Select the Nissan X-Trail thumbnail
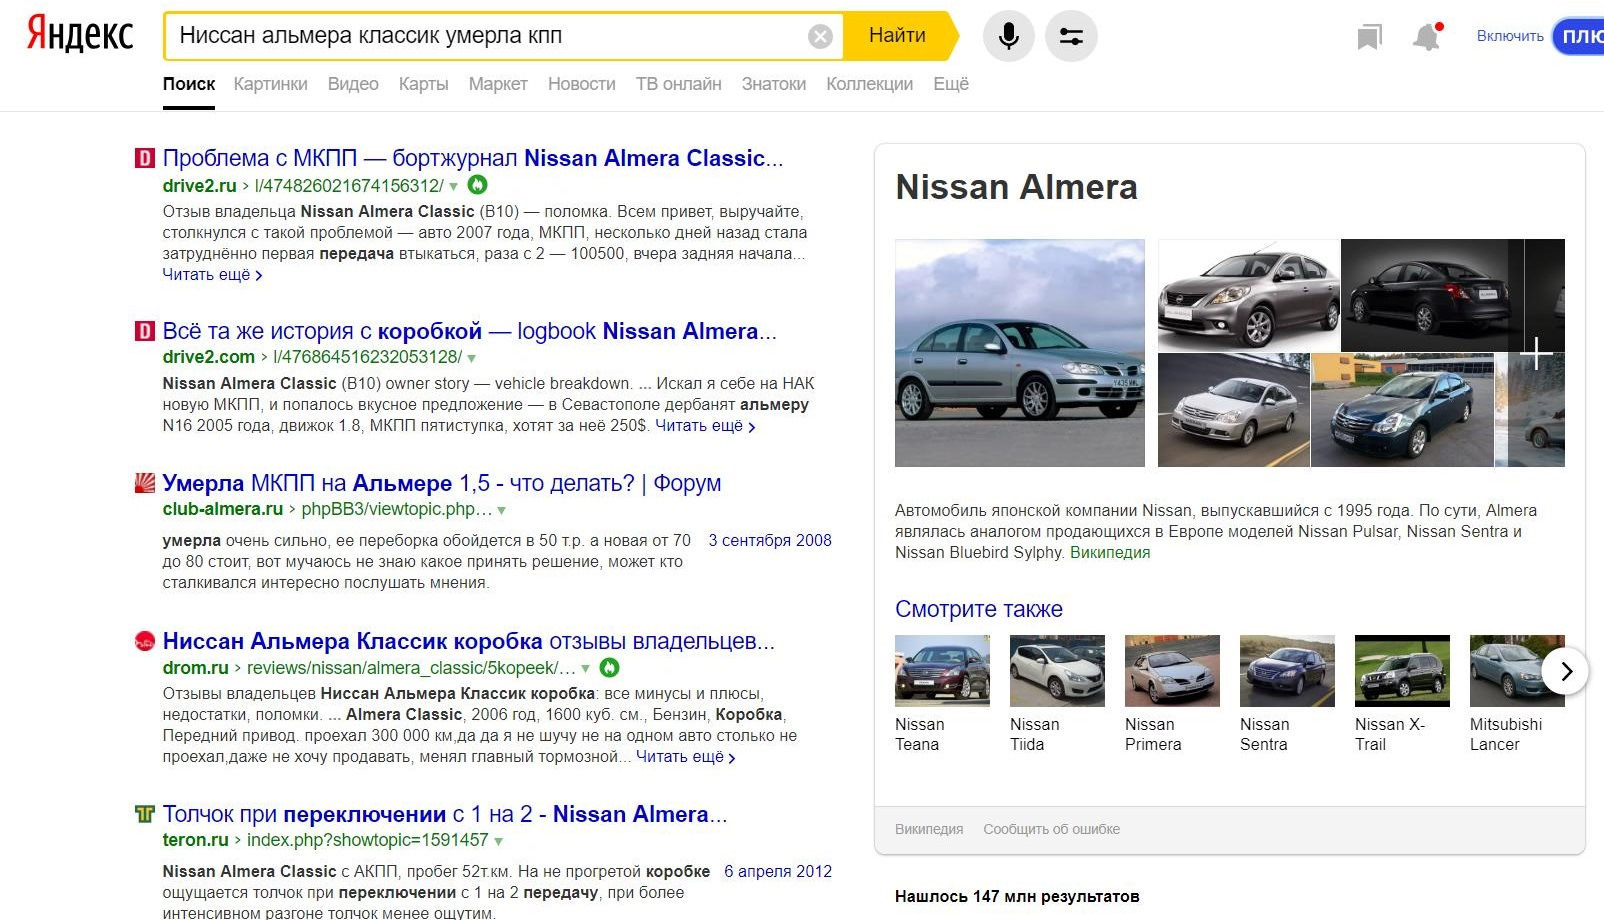The image size is (1604, 920). pyautogui.click(x=1402, y=671)
